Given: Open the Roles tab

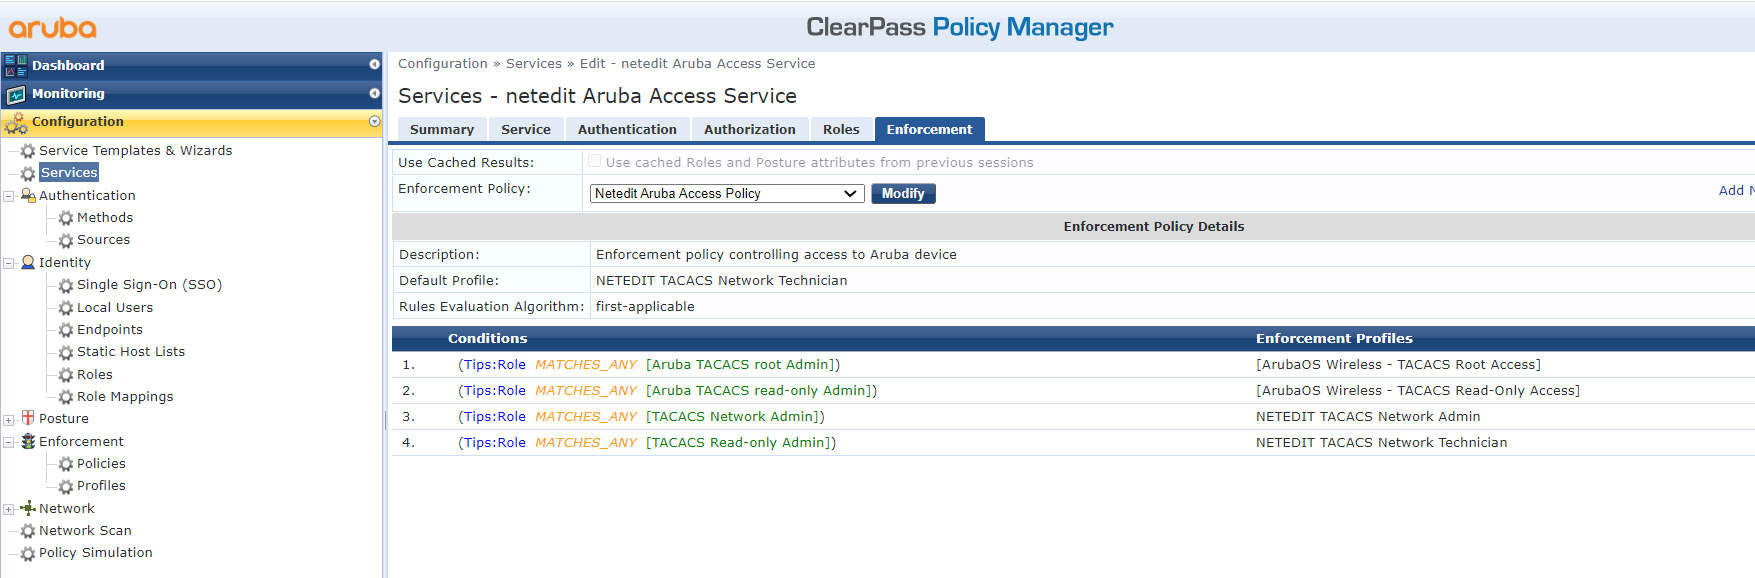Looking at the screenshot, I should tap(841, 130).
